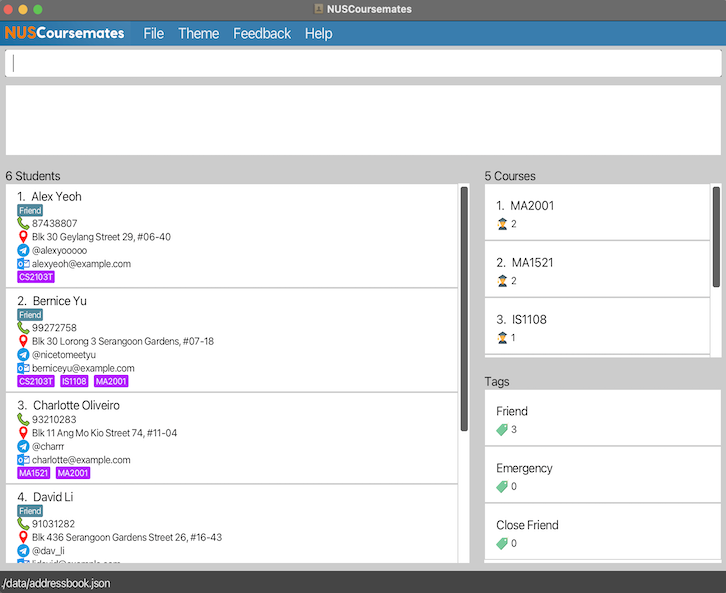The image size is (726, 593).
Task: Select the MA1521 course entry
Action: (597, 269)
